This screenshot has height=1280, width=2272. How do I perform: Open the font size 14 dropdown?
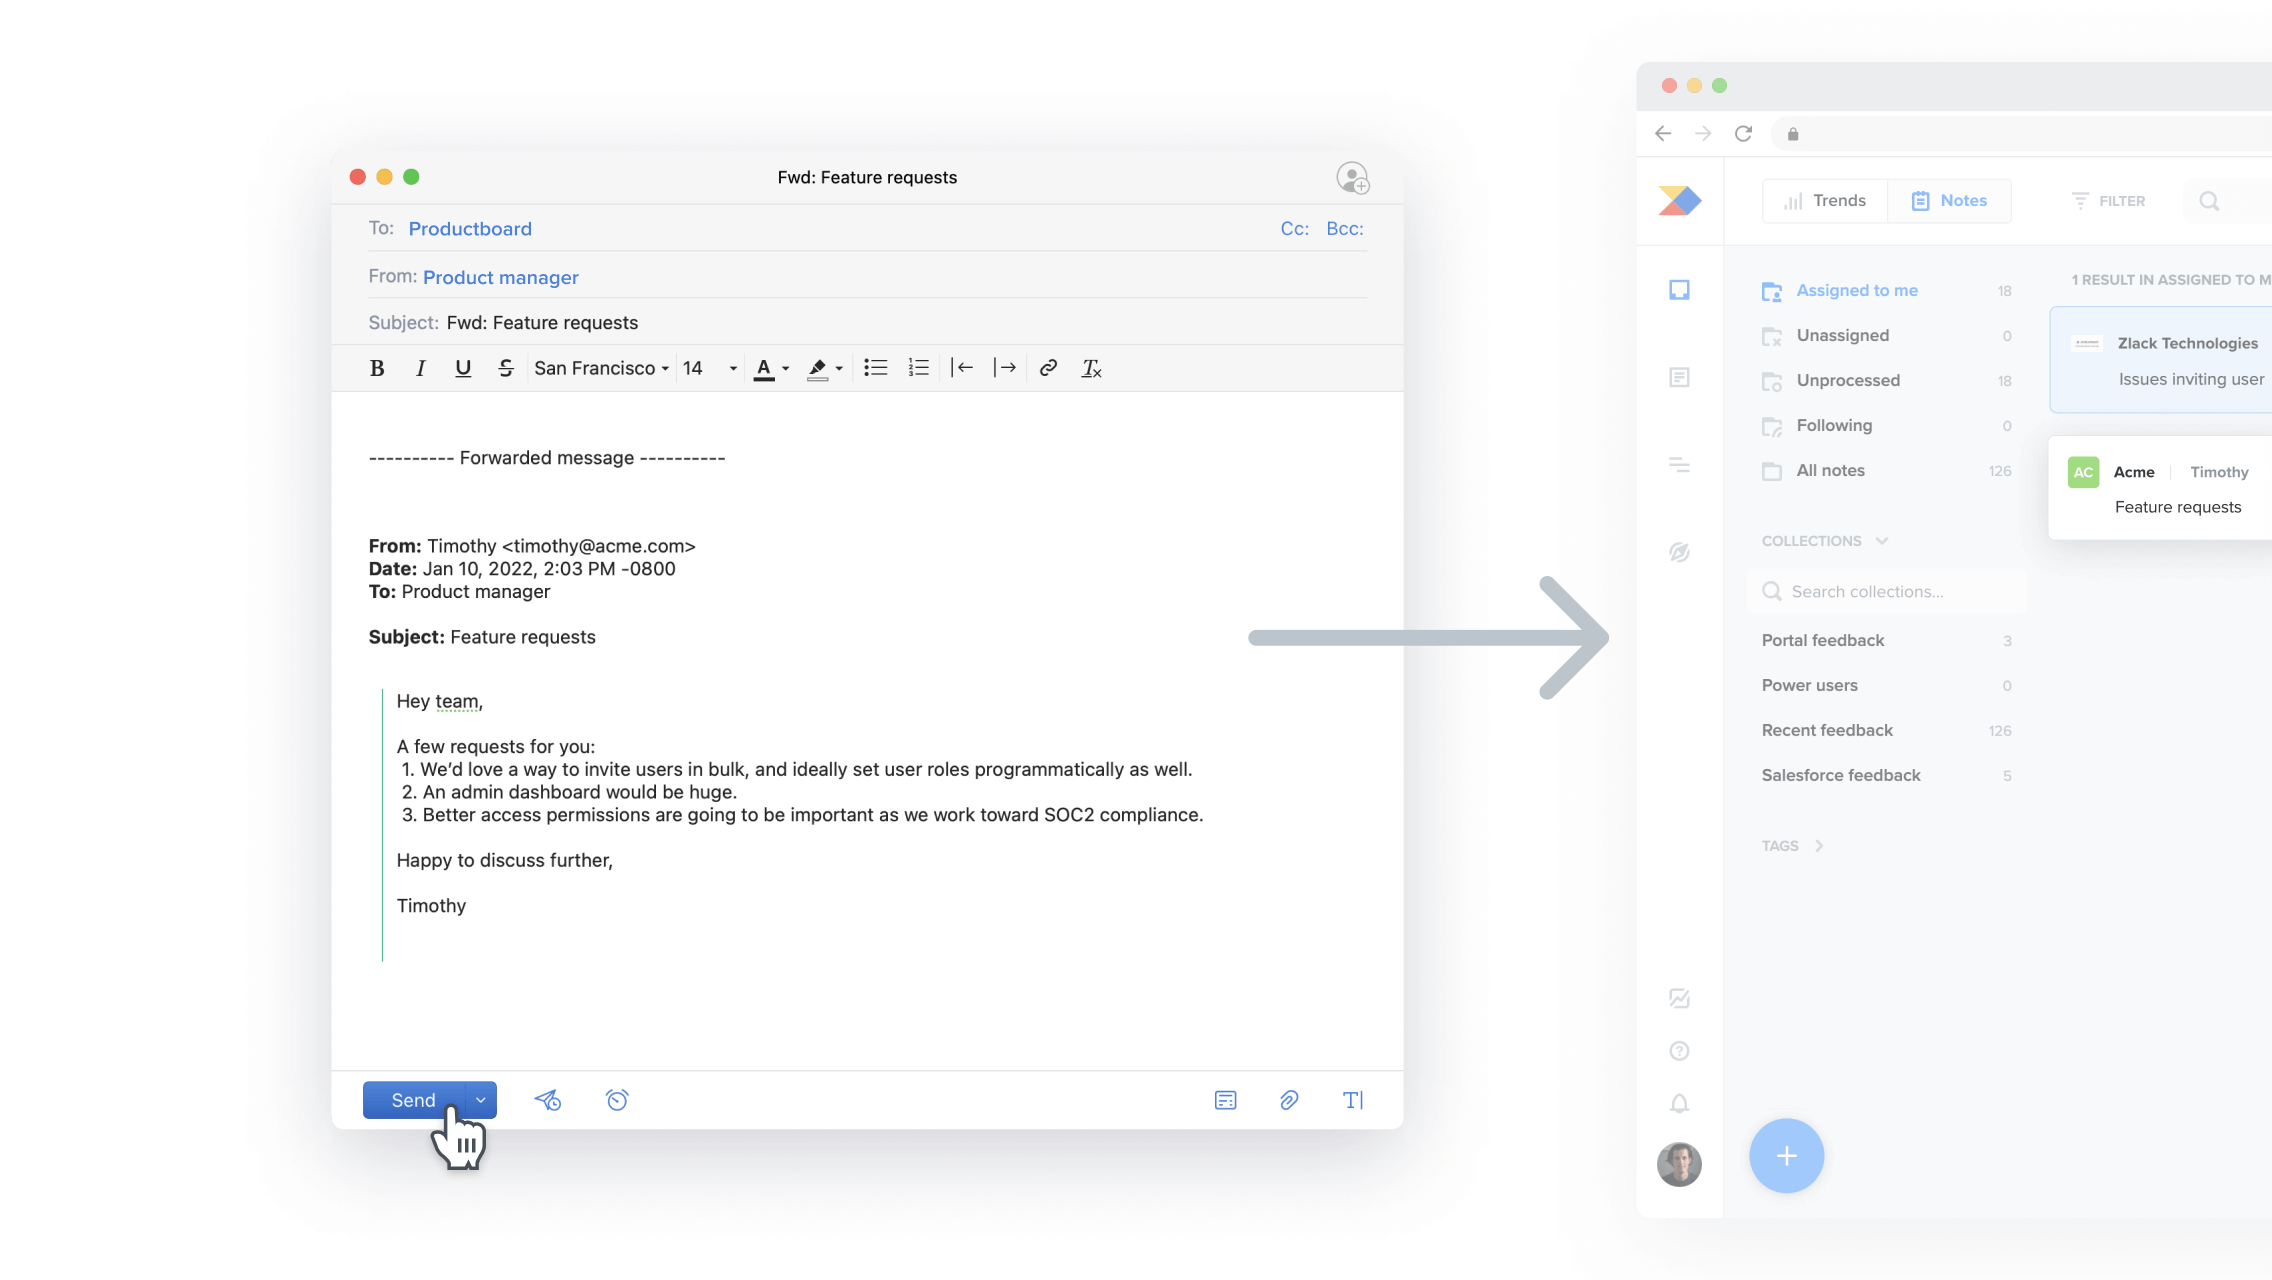pos(710,368)
